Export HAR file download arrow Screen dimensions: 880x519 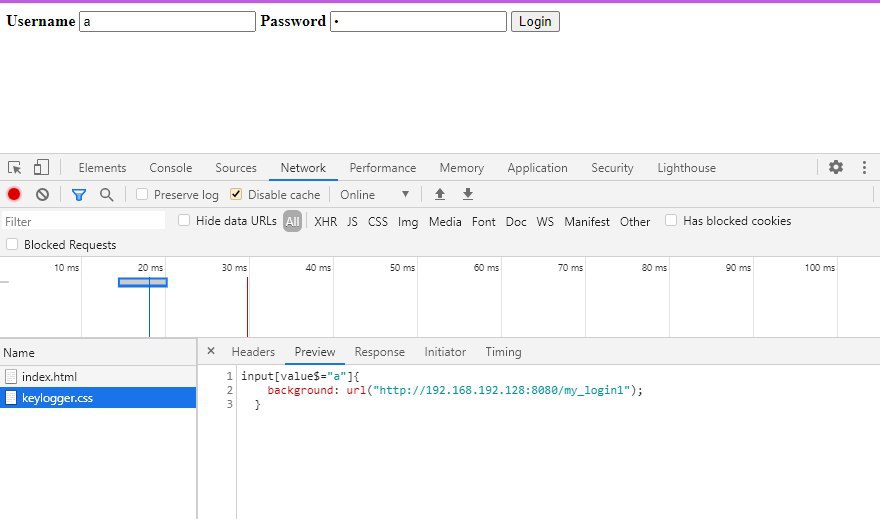tap(468, 194)
